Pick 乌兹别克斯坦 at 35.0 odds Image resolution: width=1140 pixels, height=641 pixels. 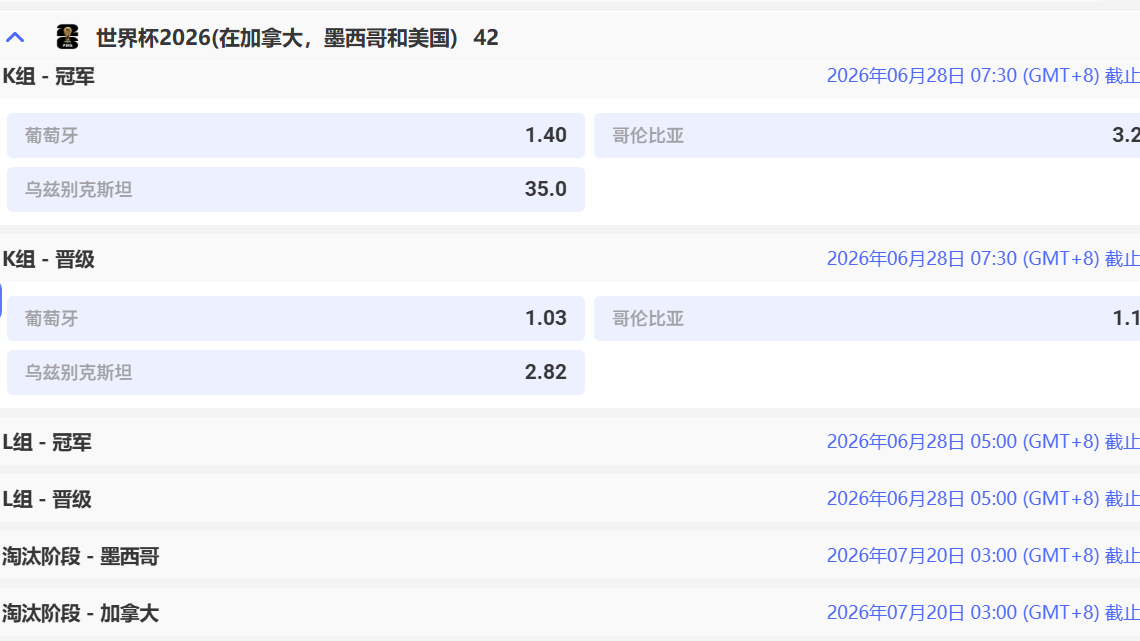pyautogui.click(x=296, y=189)
